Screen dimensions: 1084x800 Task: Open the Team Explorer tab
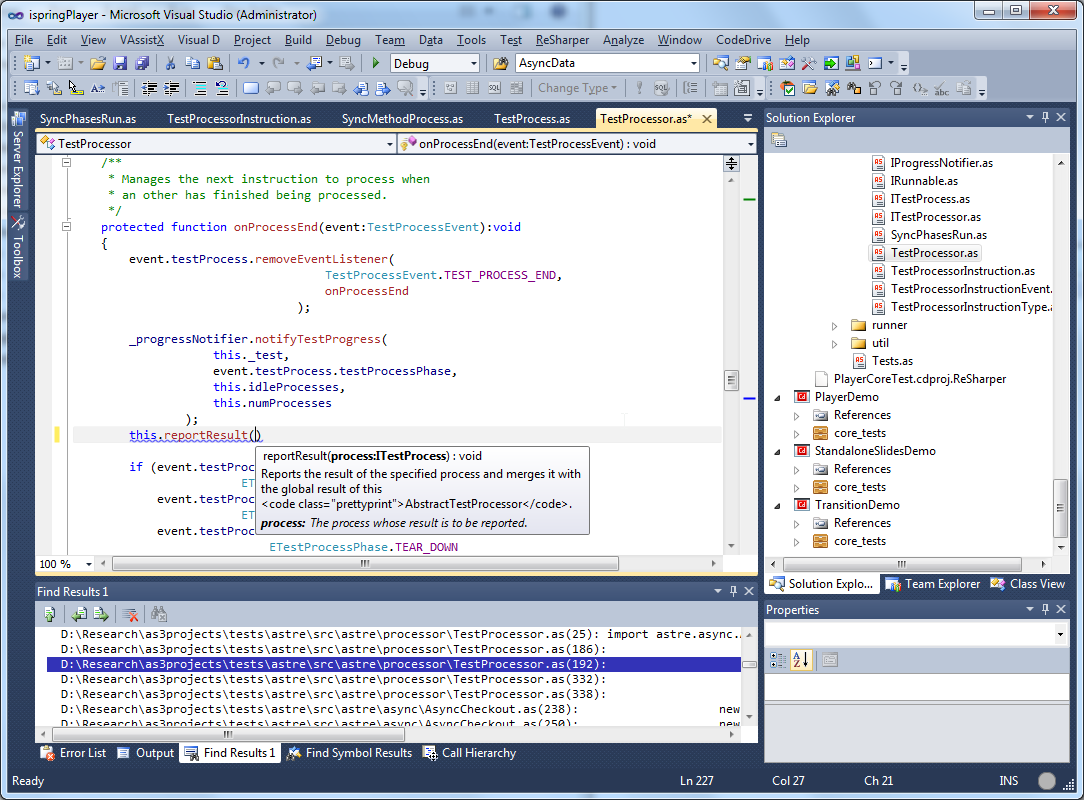coord(933,584)
